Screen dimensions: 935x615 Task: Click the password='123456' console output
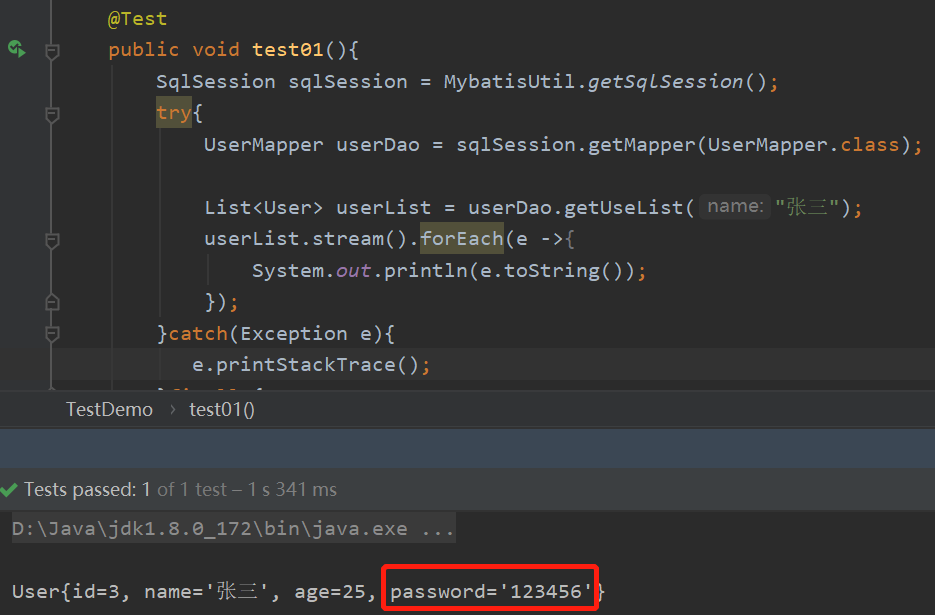491,591
